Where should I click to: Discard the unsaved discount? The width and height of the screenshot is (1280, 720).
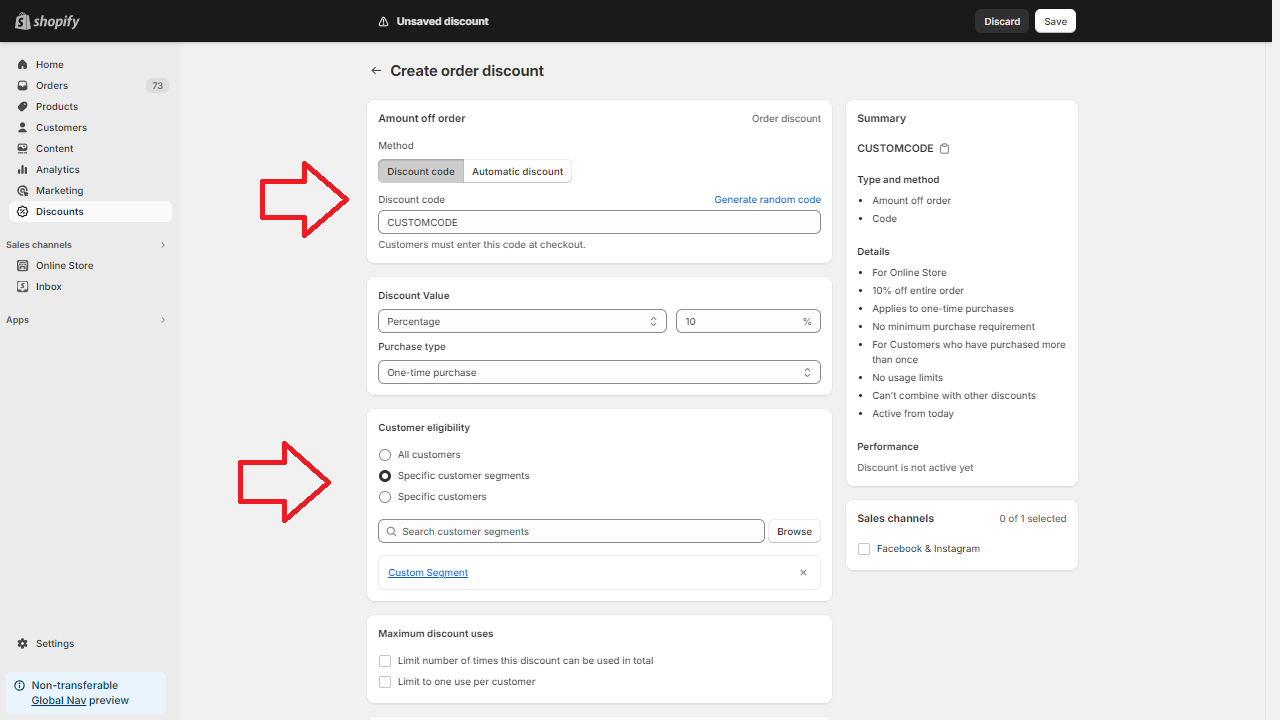pyautogui.click(x=1002, y=21)
